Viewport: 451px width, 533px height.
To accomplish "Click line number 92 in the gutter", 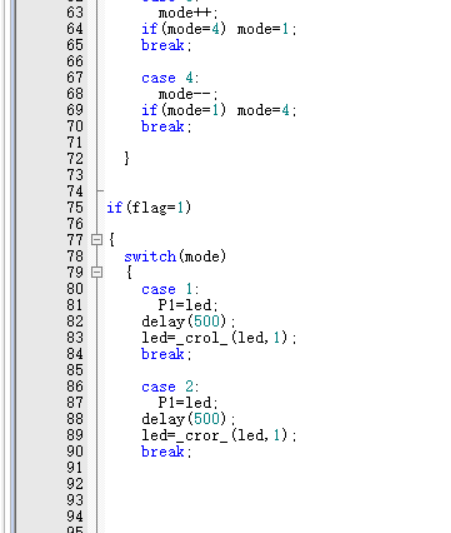I will pyautogui.click(x=75, y=484).
